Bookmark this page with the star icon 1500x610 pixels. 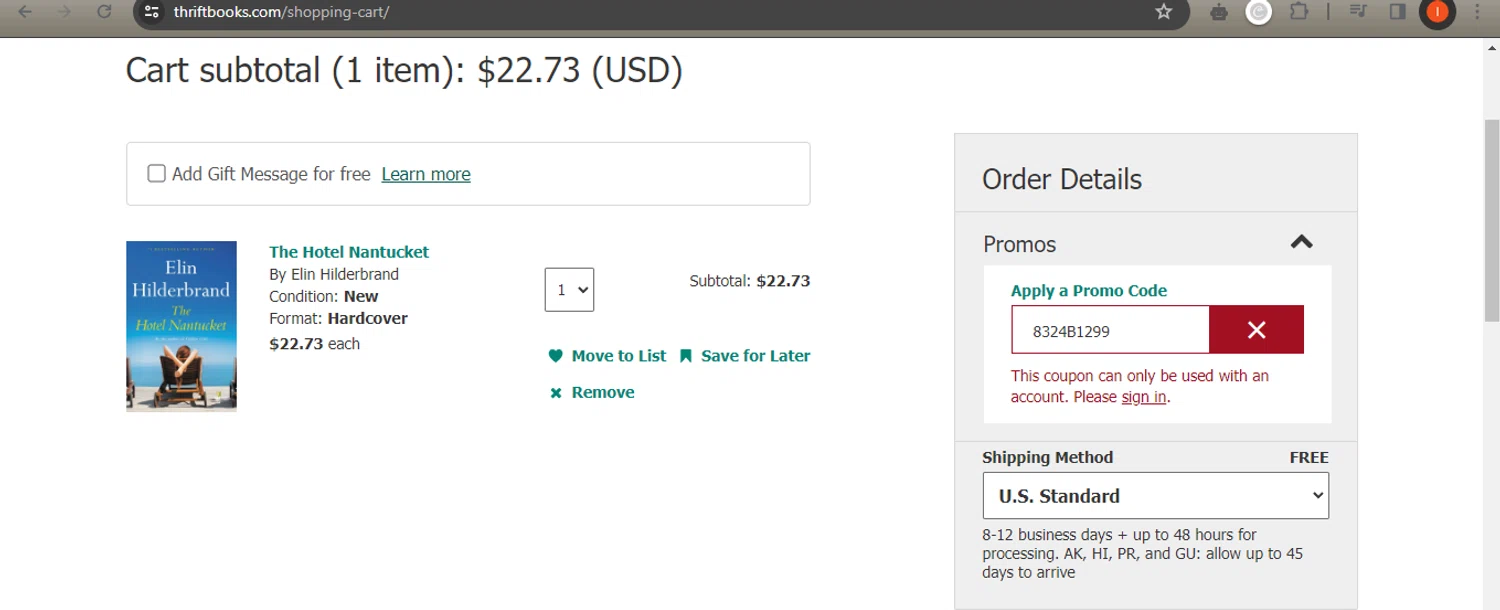tap(1163, 12)
